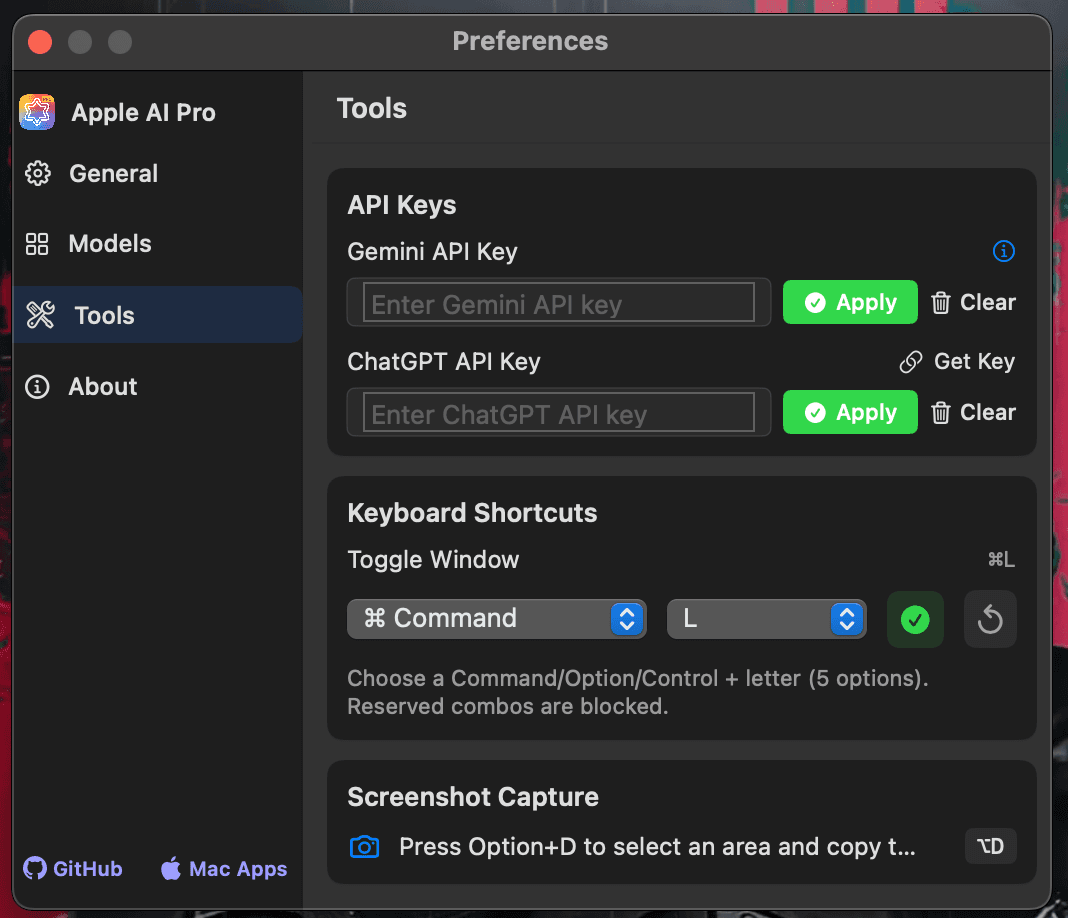The image size is (1068, 918).
Task: Click the Enter ChatGPT API key field
Action: pyautogui.click(x=558, y=412)
